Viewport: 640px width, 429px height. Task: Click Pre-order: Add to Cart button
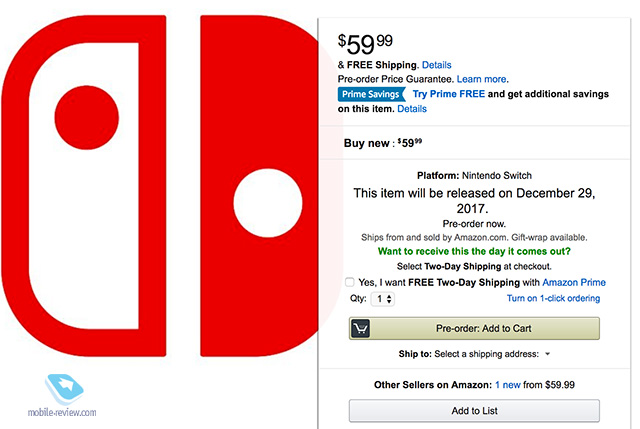point(474,328)
